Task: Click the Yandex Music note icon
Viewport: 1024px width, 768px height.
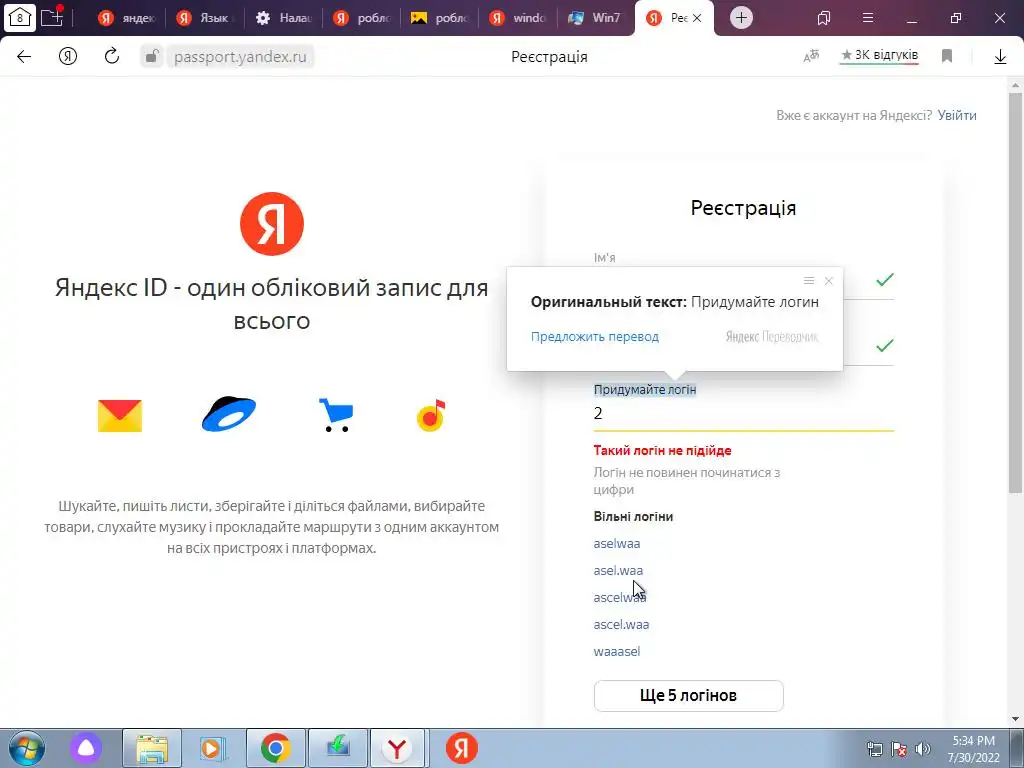Action: point(431,415)
